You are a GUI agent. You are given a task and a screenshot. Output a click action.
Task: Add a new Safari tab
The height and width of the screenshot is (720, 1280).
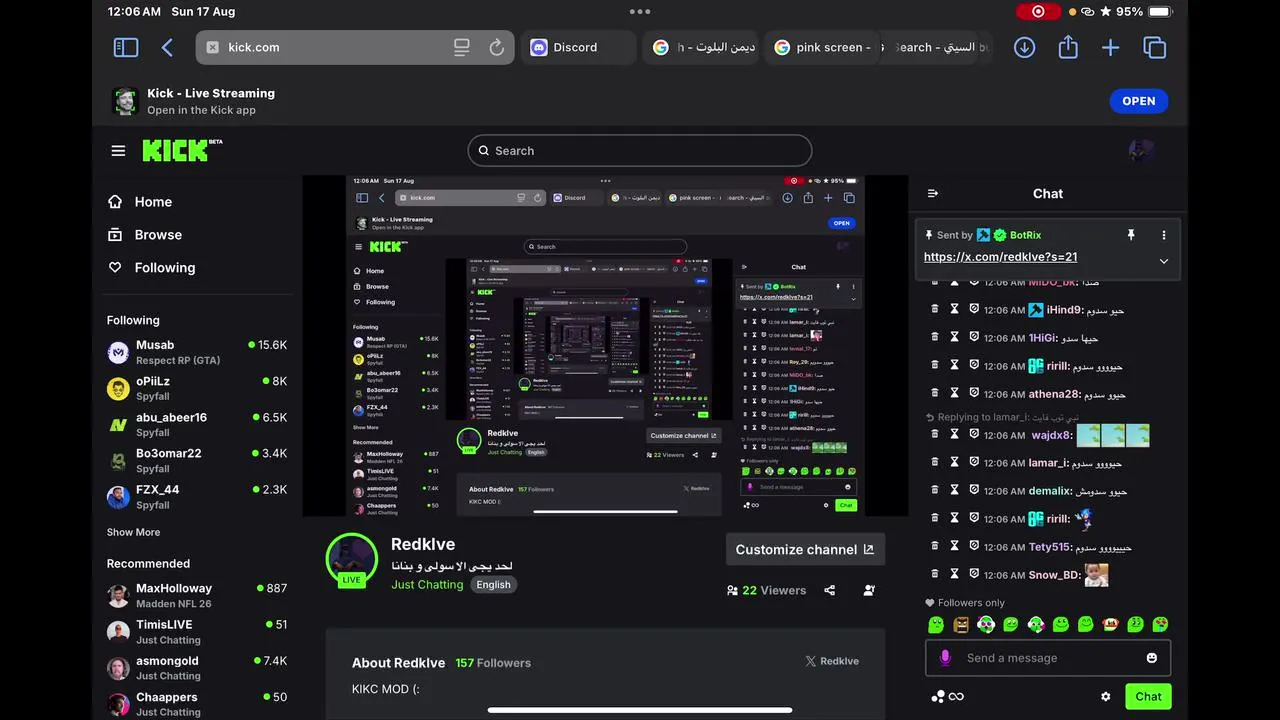click(1110, 47)
